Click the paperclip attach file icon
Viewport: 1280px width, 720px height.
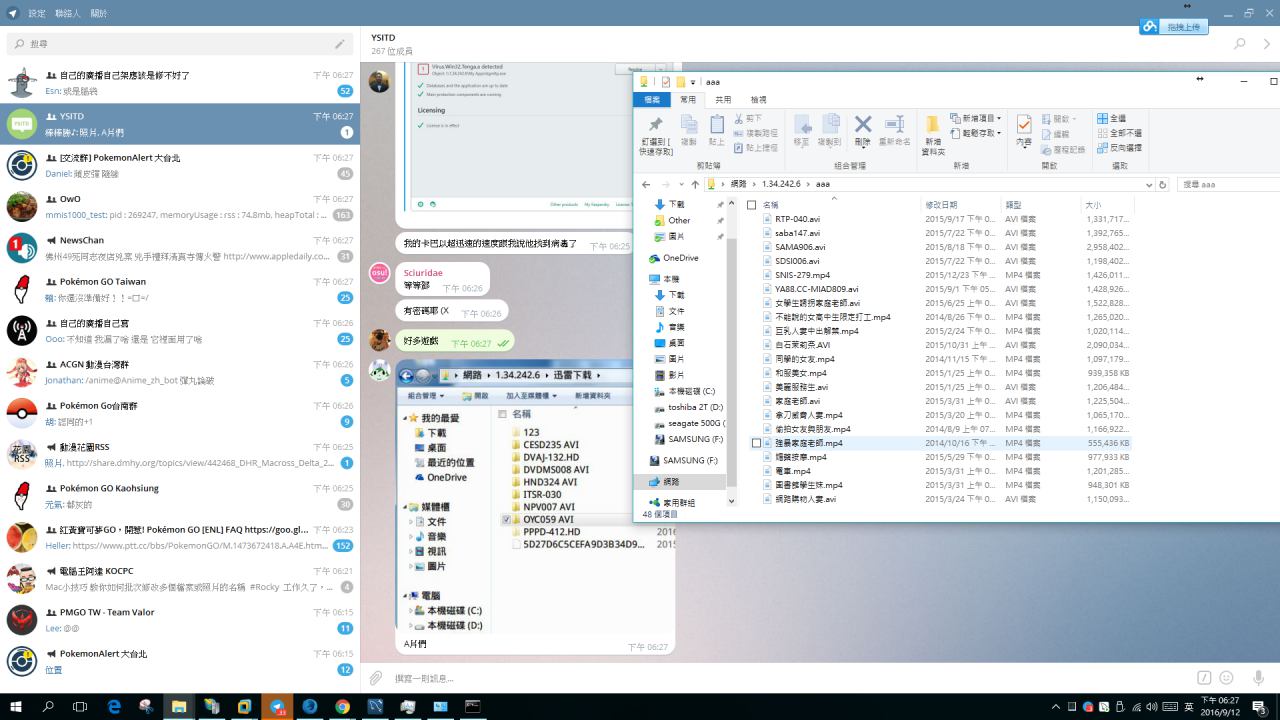click(x=376, y=678)
